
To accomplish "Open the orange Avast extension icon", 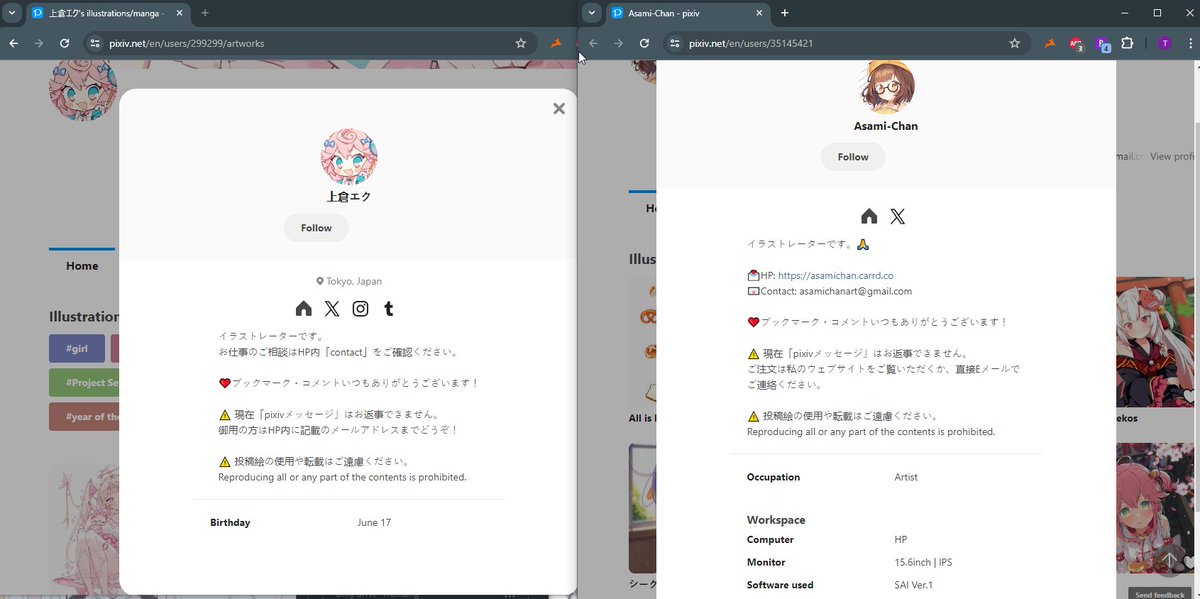I will pos(1050,43).
